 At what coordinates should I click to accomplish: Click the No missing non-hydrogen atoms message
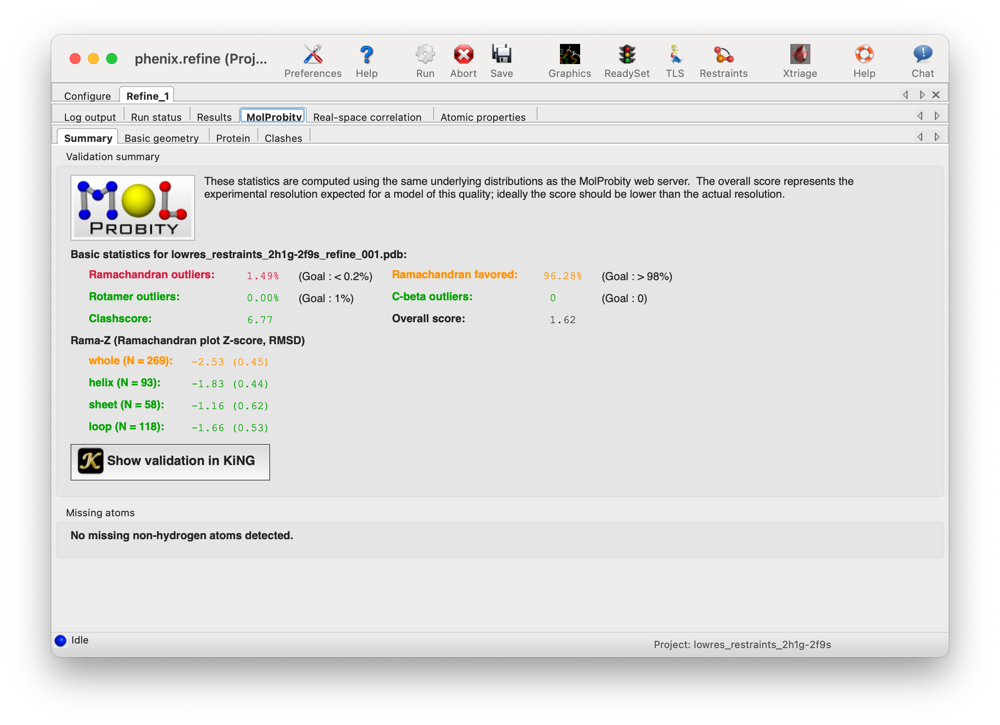(182, 536)
